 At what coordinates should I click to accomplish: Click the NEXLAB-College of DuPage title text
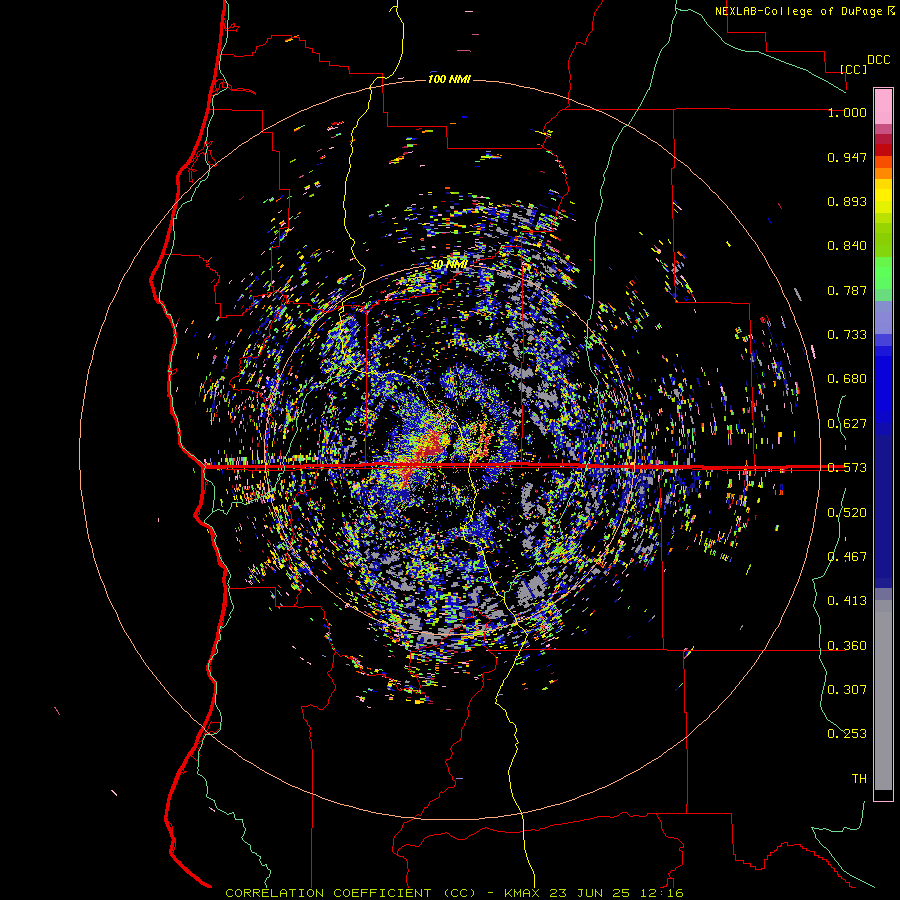pyautogui.click(x=798, y=11)
